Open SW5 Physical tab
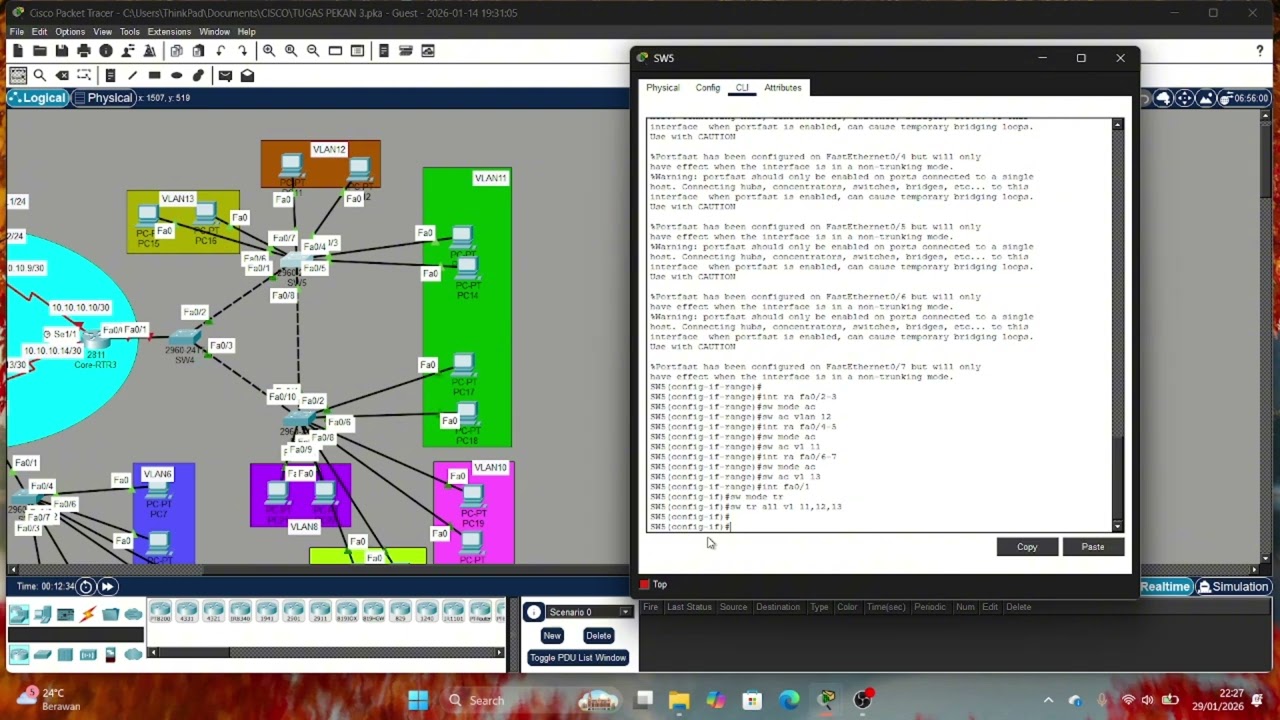 point(662,88)
